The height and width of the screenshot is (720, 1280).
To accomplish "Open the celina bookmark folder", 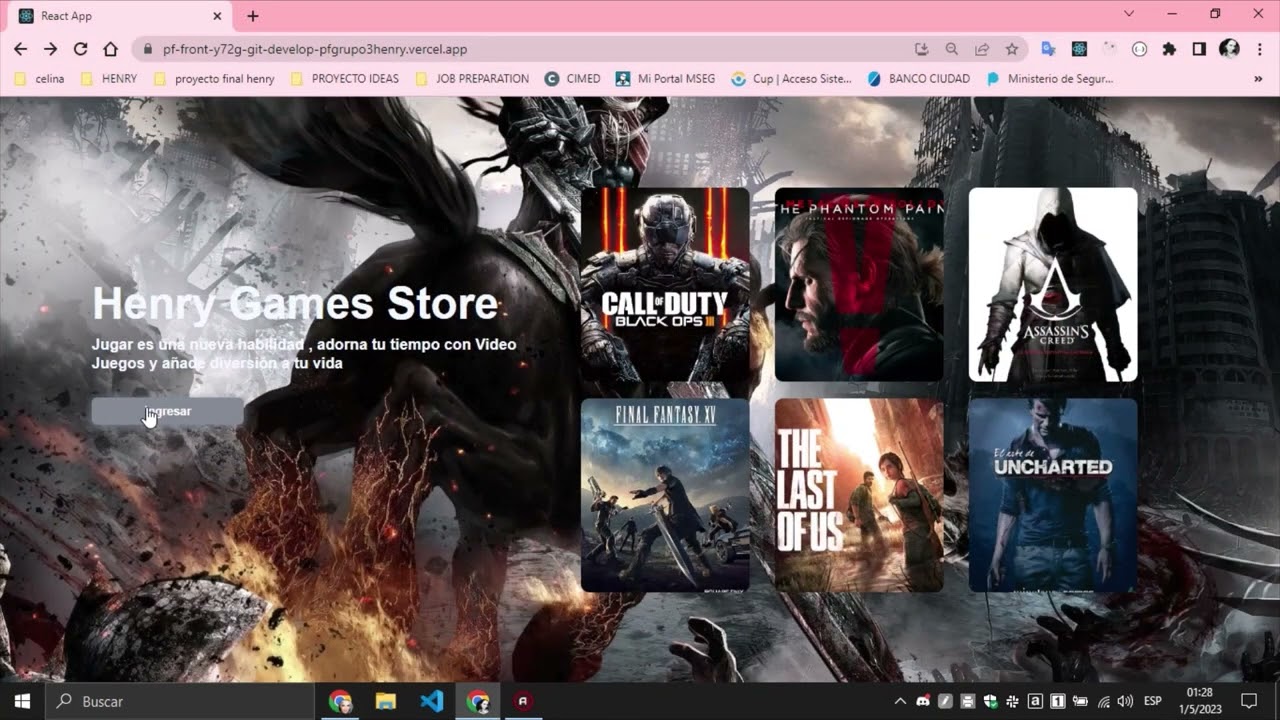I will tap(40, 78).
